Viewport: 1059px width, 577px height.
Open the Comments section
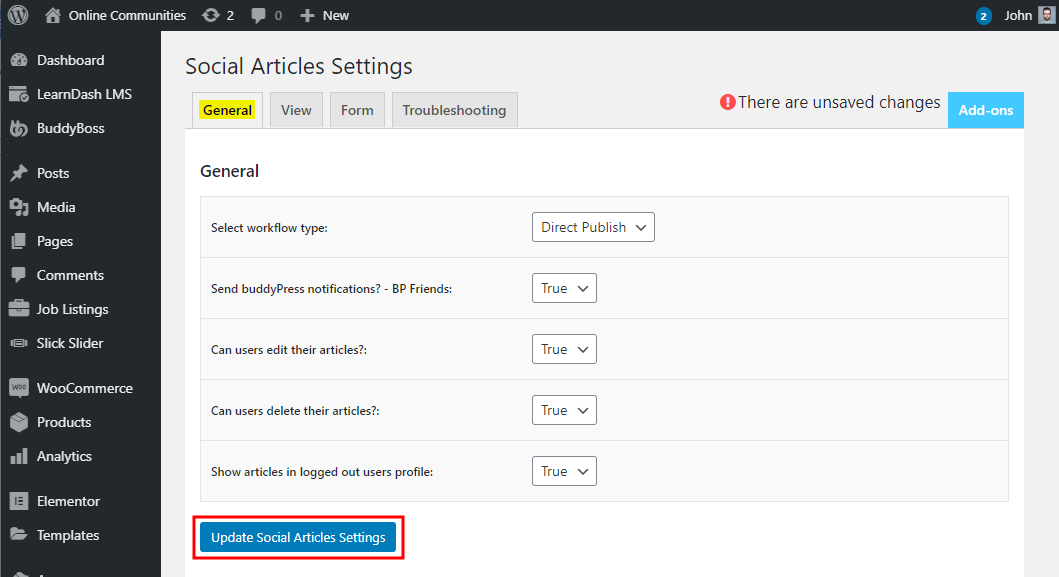[x=67, y=274]
